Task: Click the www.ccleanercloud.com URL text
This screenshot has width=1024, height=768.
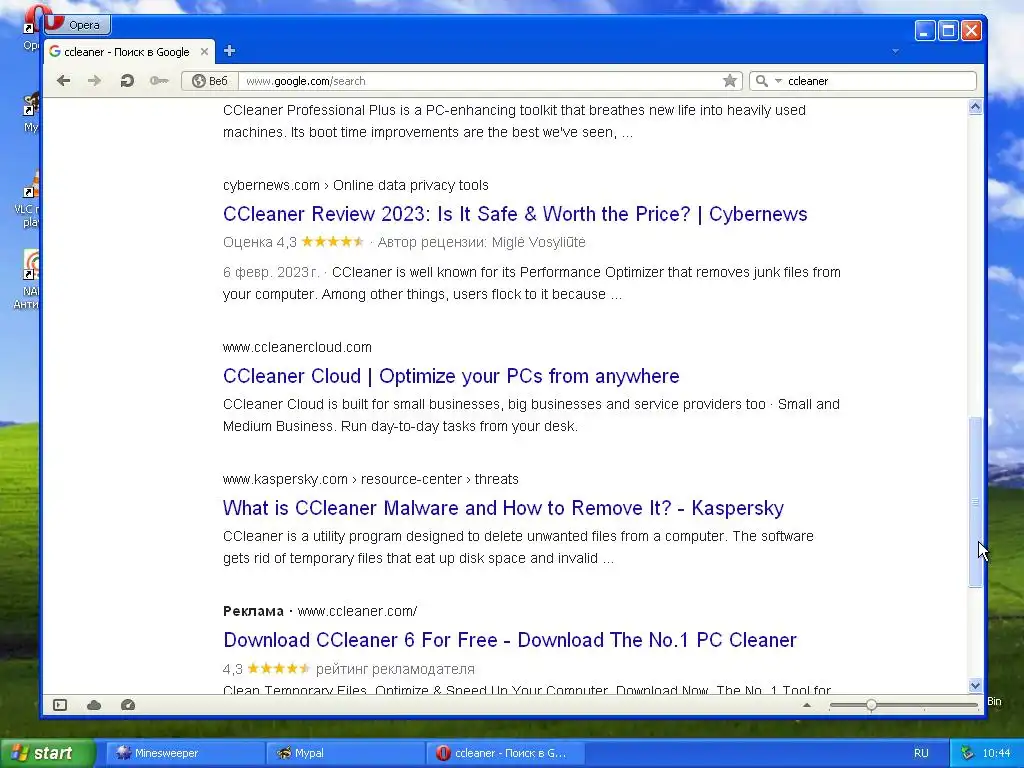Action: (297, 347)
